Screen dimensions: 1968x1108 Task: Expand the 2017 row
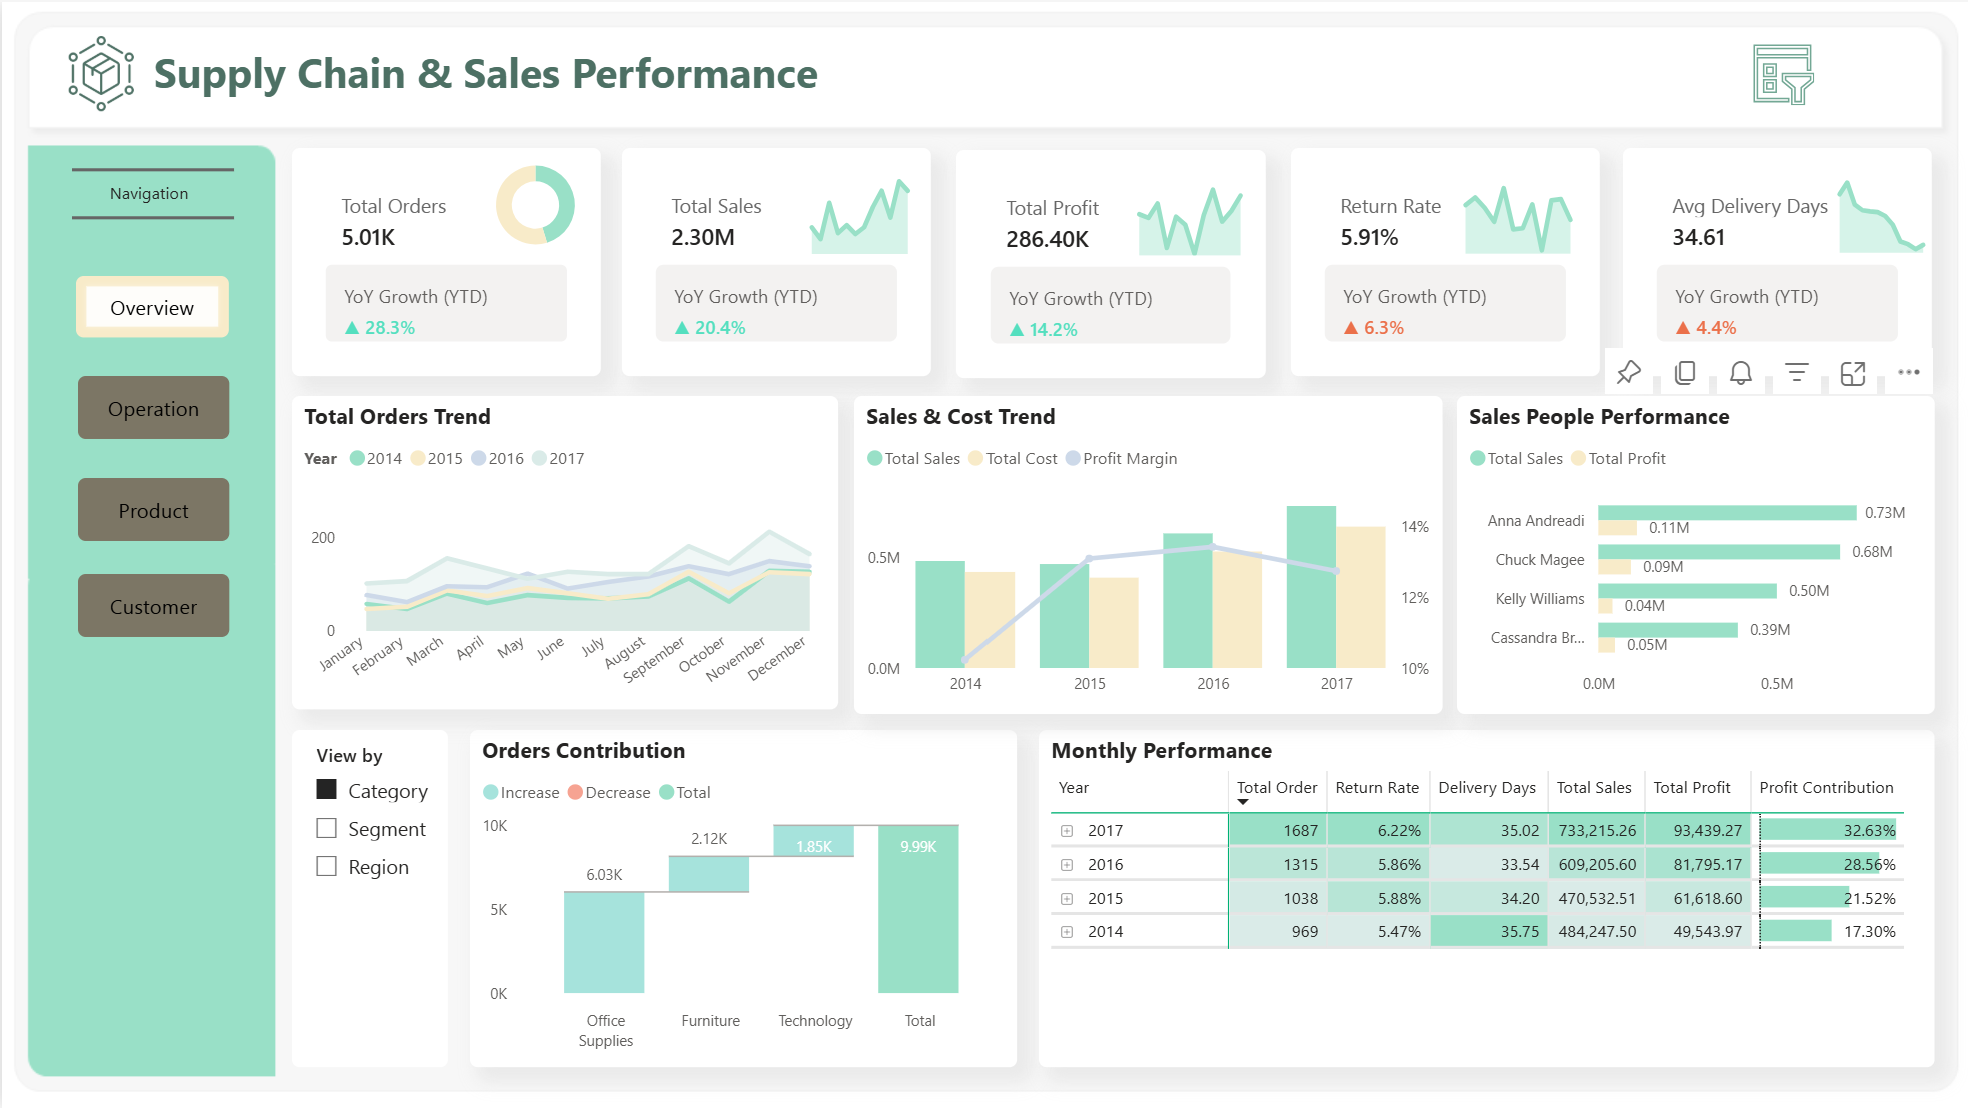coord(1067,831)
